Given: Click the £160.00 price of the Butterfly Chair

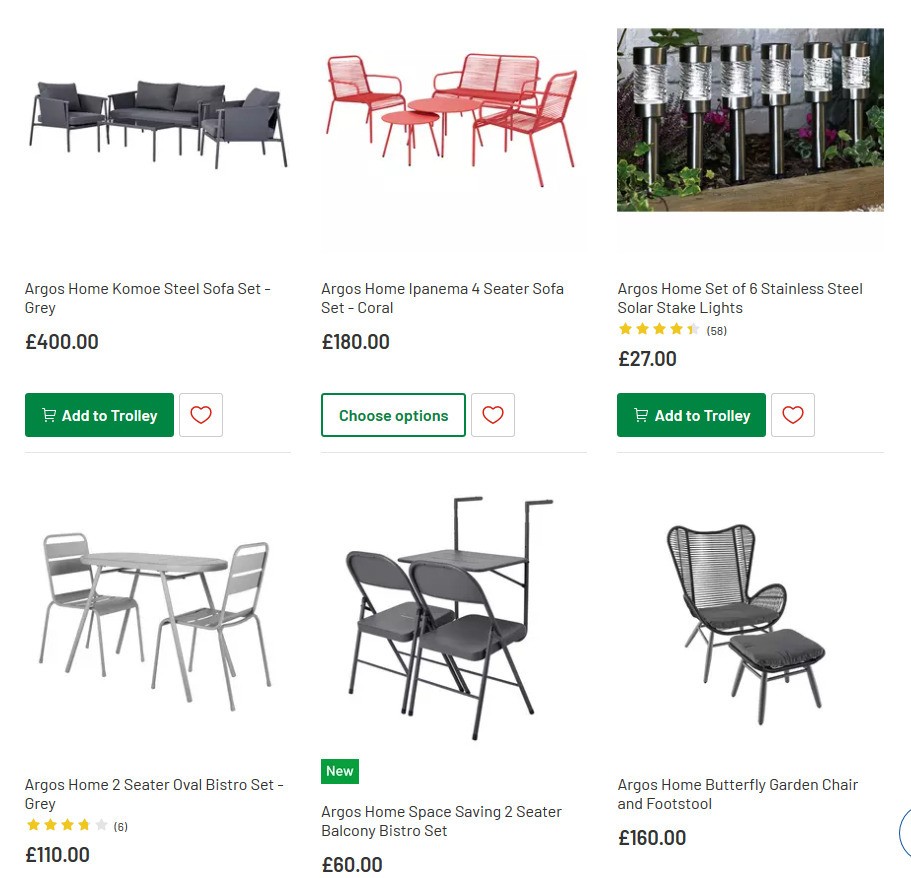Looking at the screenshot, I should tap(651, 837).
